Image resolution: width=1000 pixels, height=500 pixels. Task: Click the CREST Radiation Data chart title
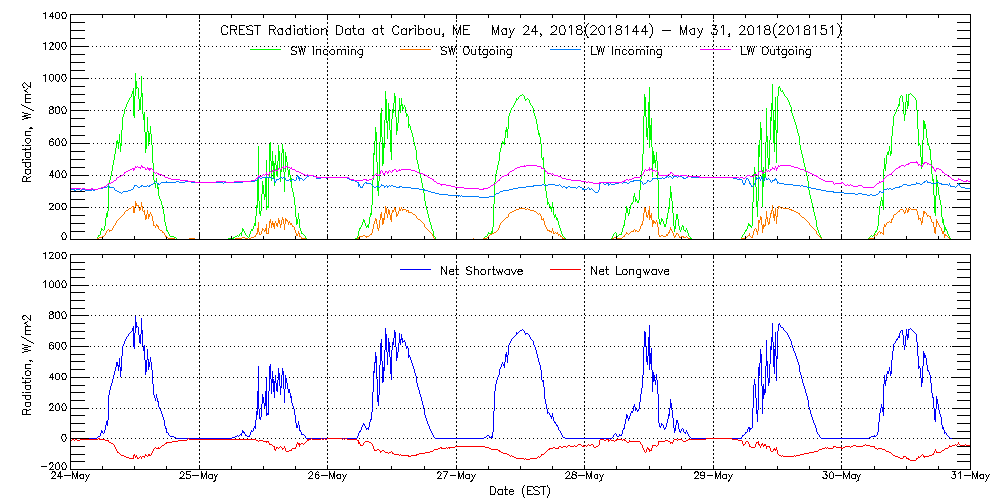pyautogui.click(x=530, y=31)
